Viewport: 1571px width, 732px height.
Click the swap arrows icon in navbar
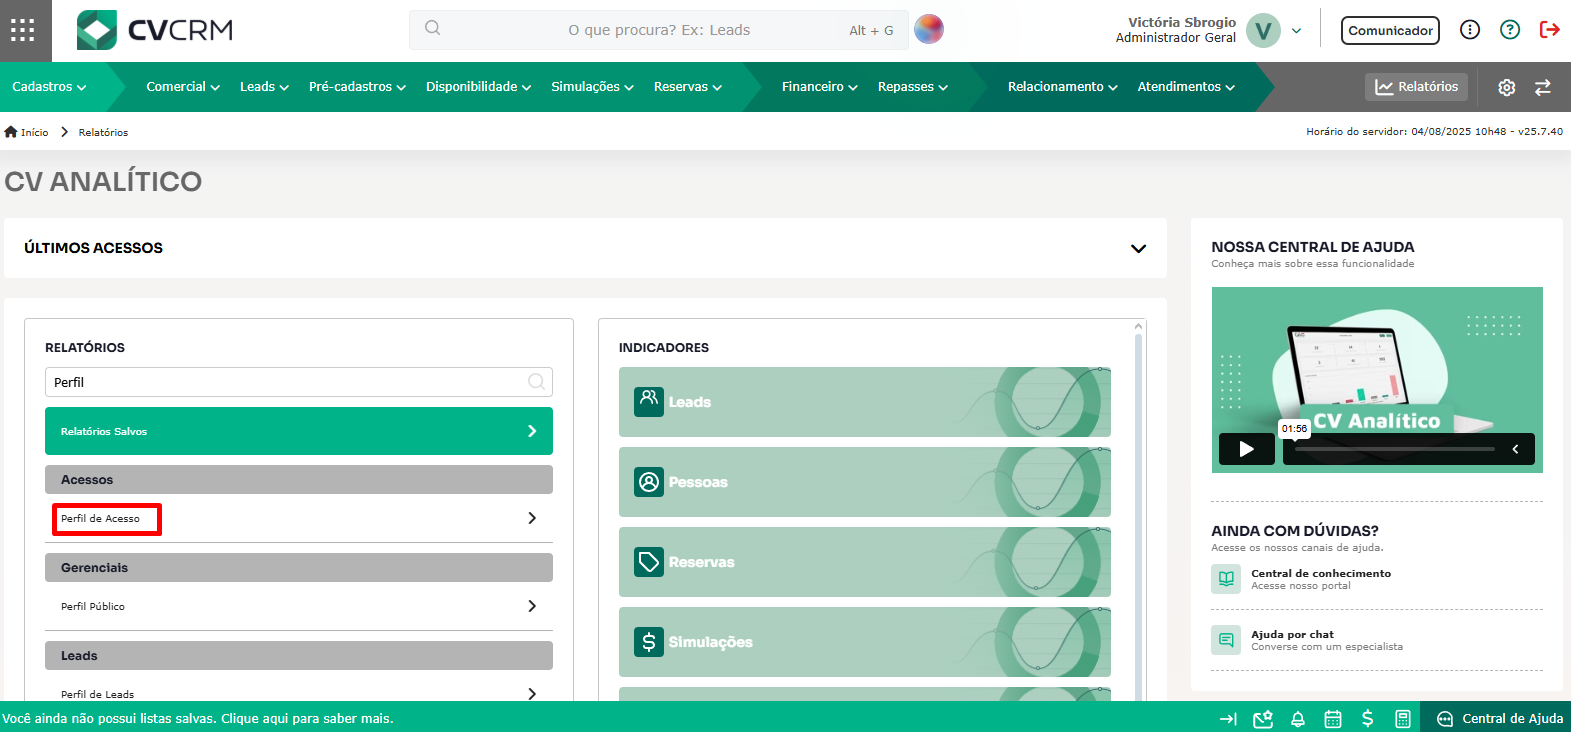coord(1543,87)
